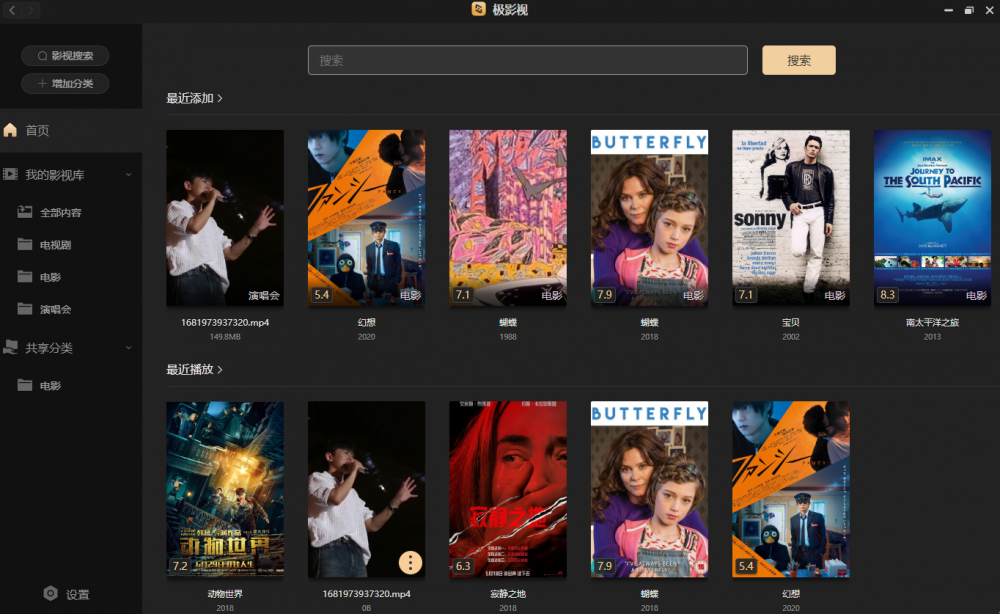Viewport: 1000px width, 614px height.
Task: Open 动物世界 poster in 最近播放
Action: (x=225, y=489)
